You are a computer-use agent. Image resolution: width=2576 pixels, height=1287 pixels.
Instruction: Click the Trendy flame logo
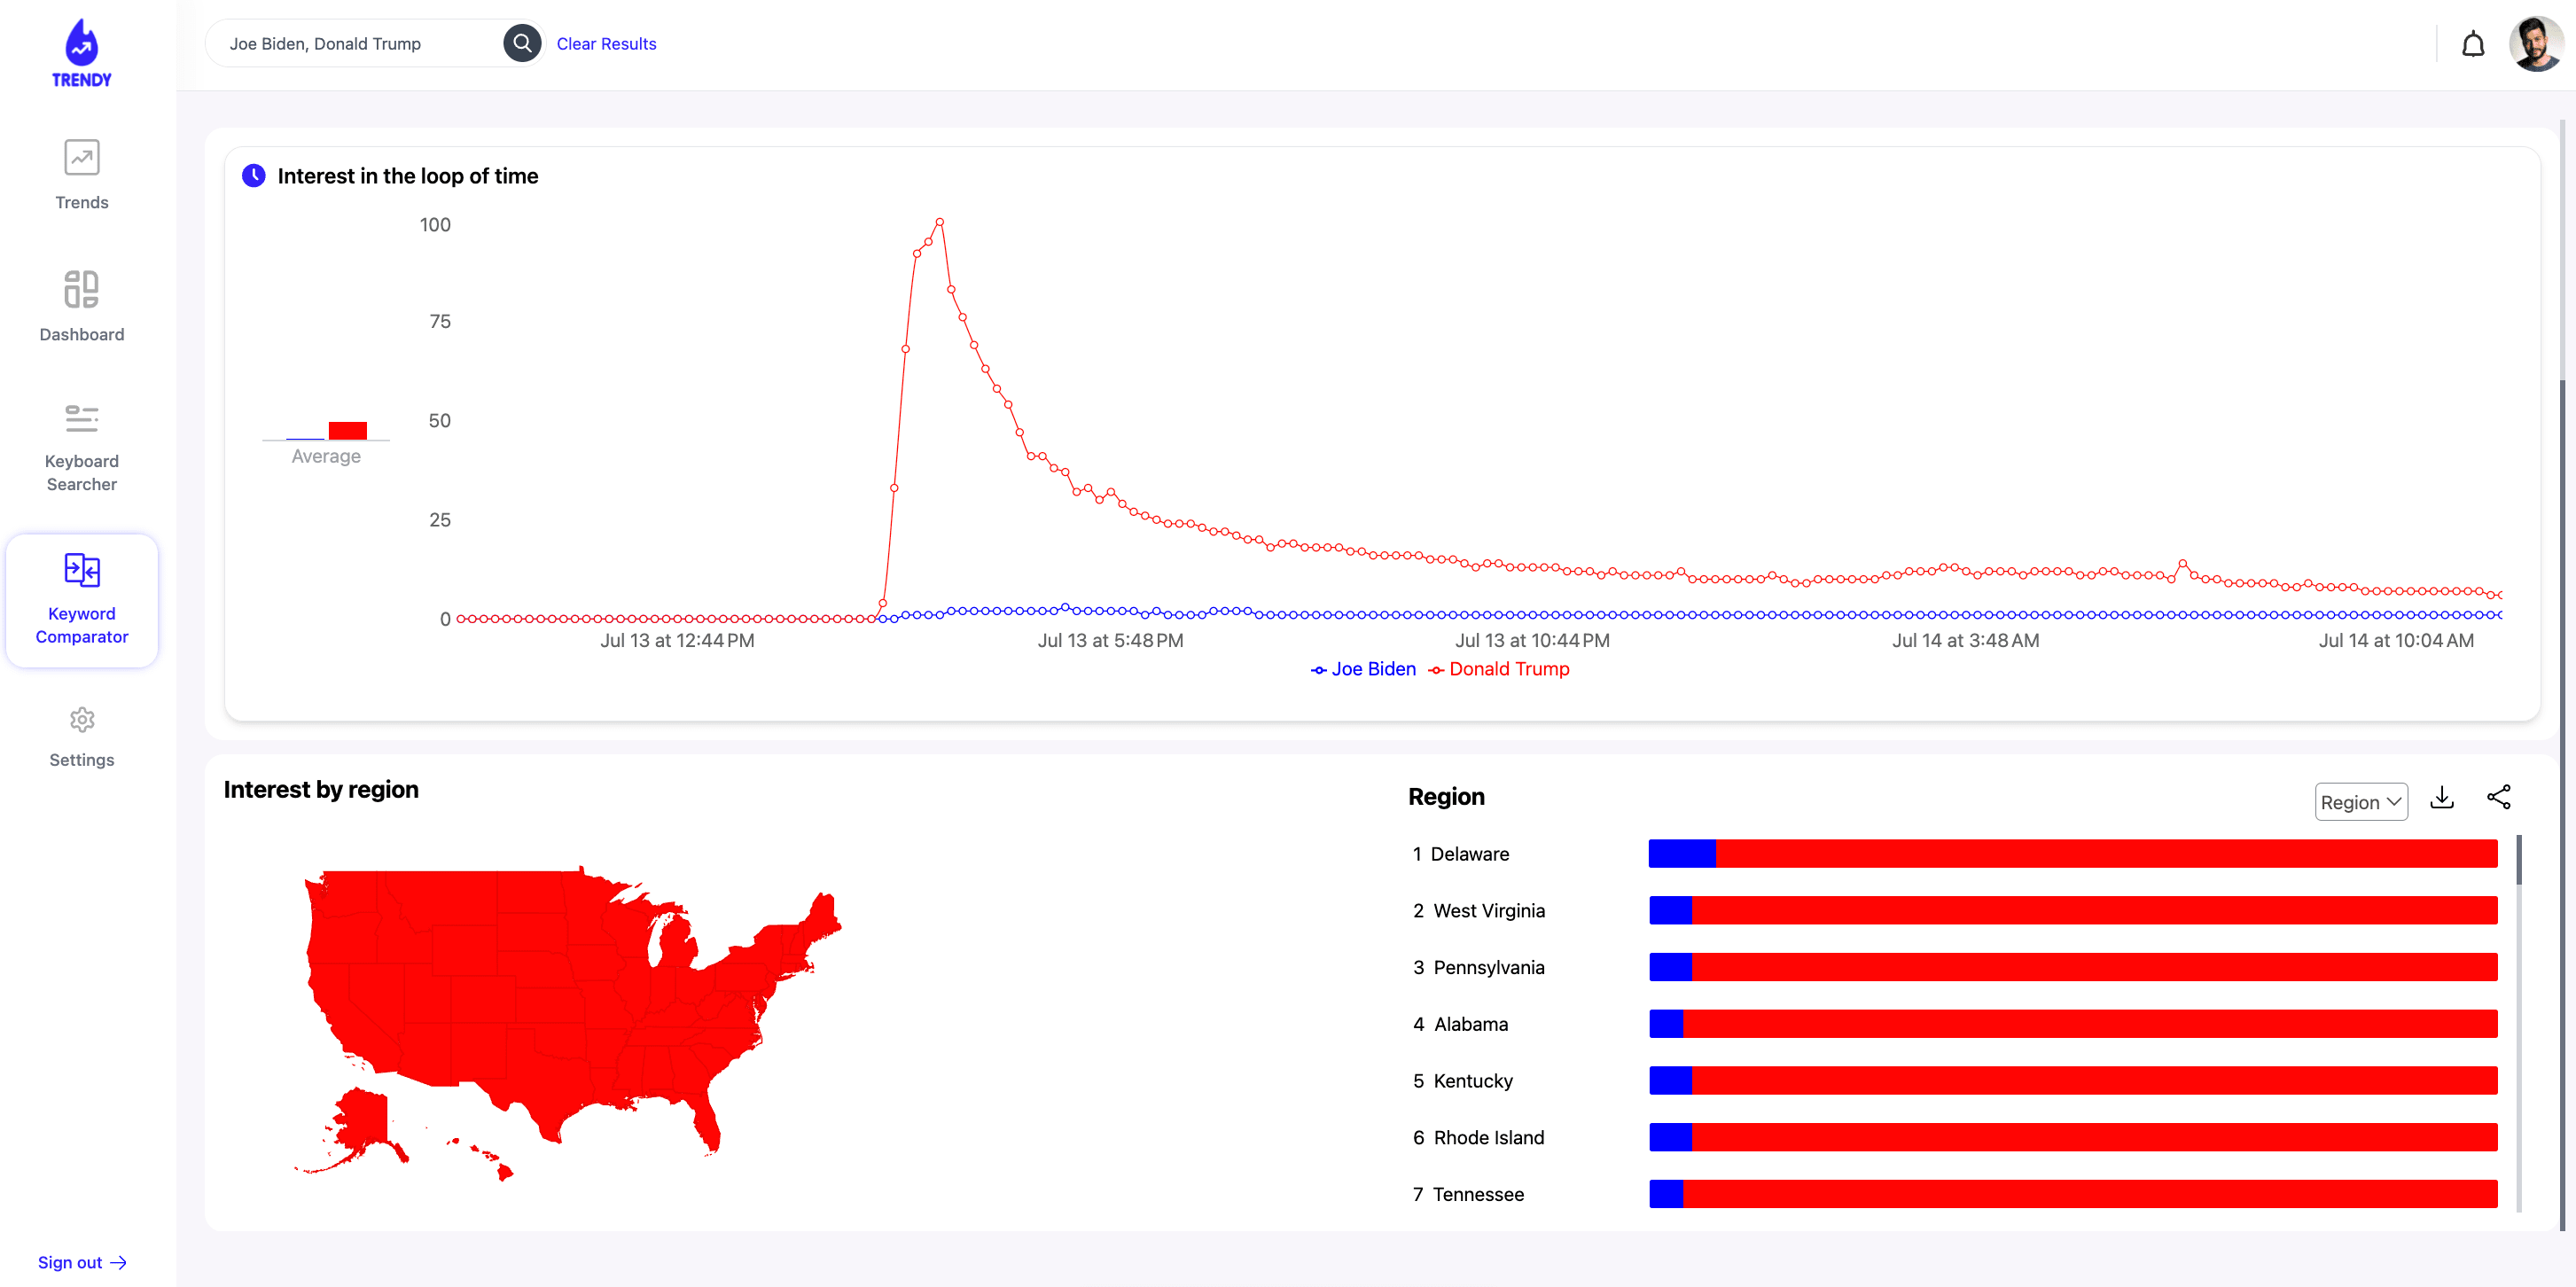tap(81, 53)
